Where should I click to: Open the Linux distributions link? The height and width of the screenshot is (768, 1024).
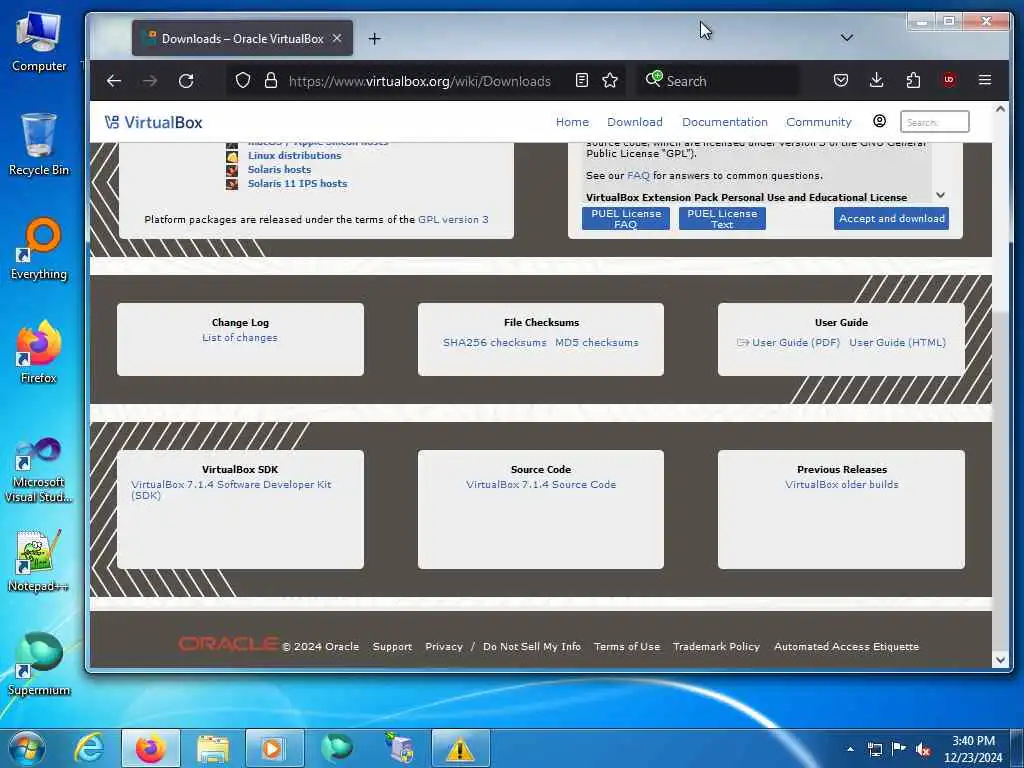(x=295, y=155)
